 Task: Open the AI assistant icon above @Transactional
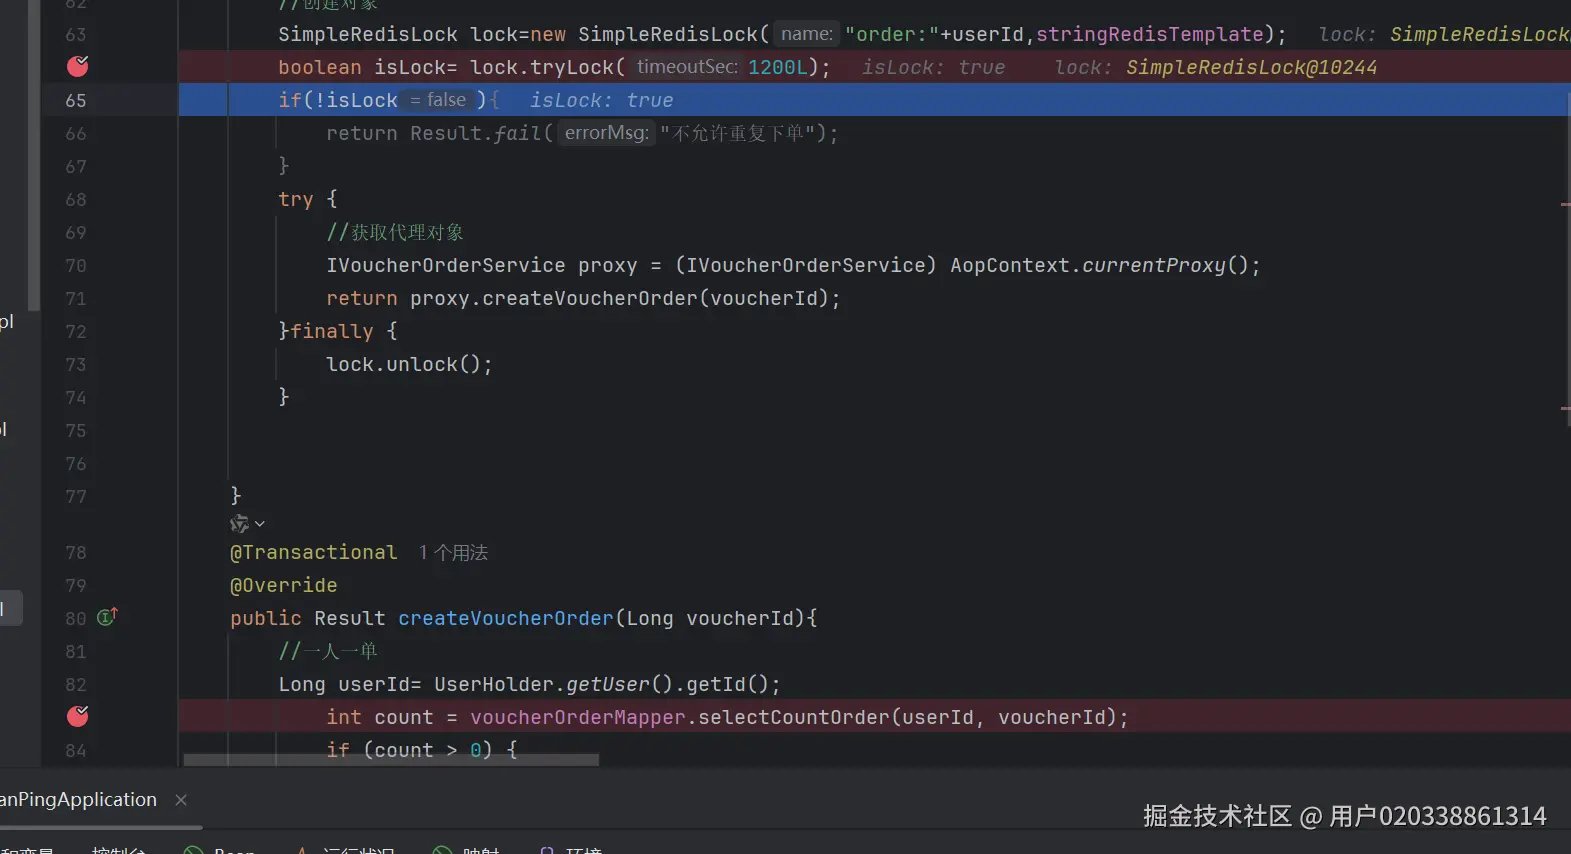[239, 524]
